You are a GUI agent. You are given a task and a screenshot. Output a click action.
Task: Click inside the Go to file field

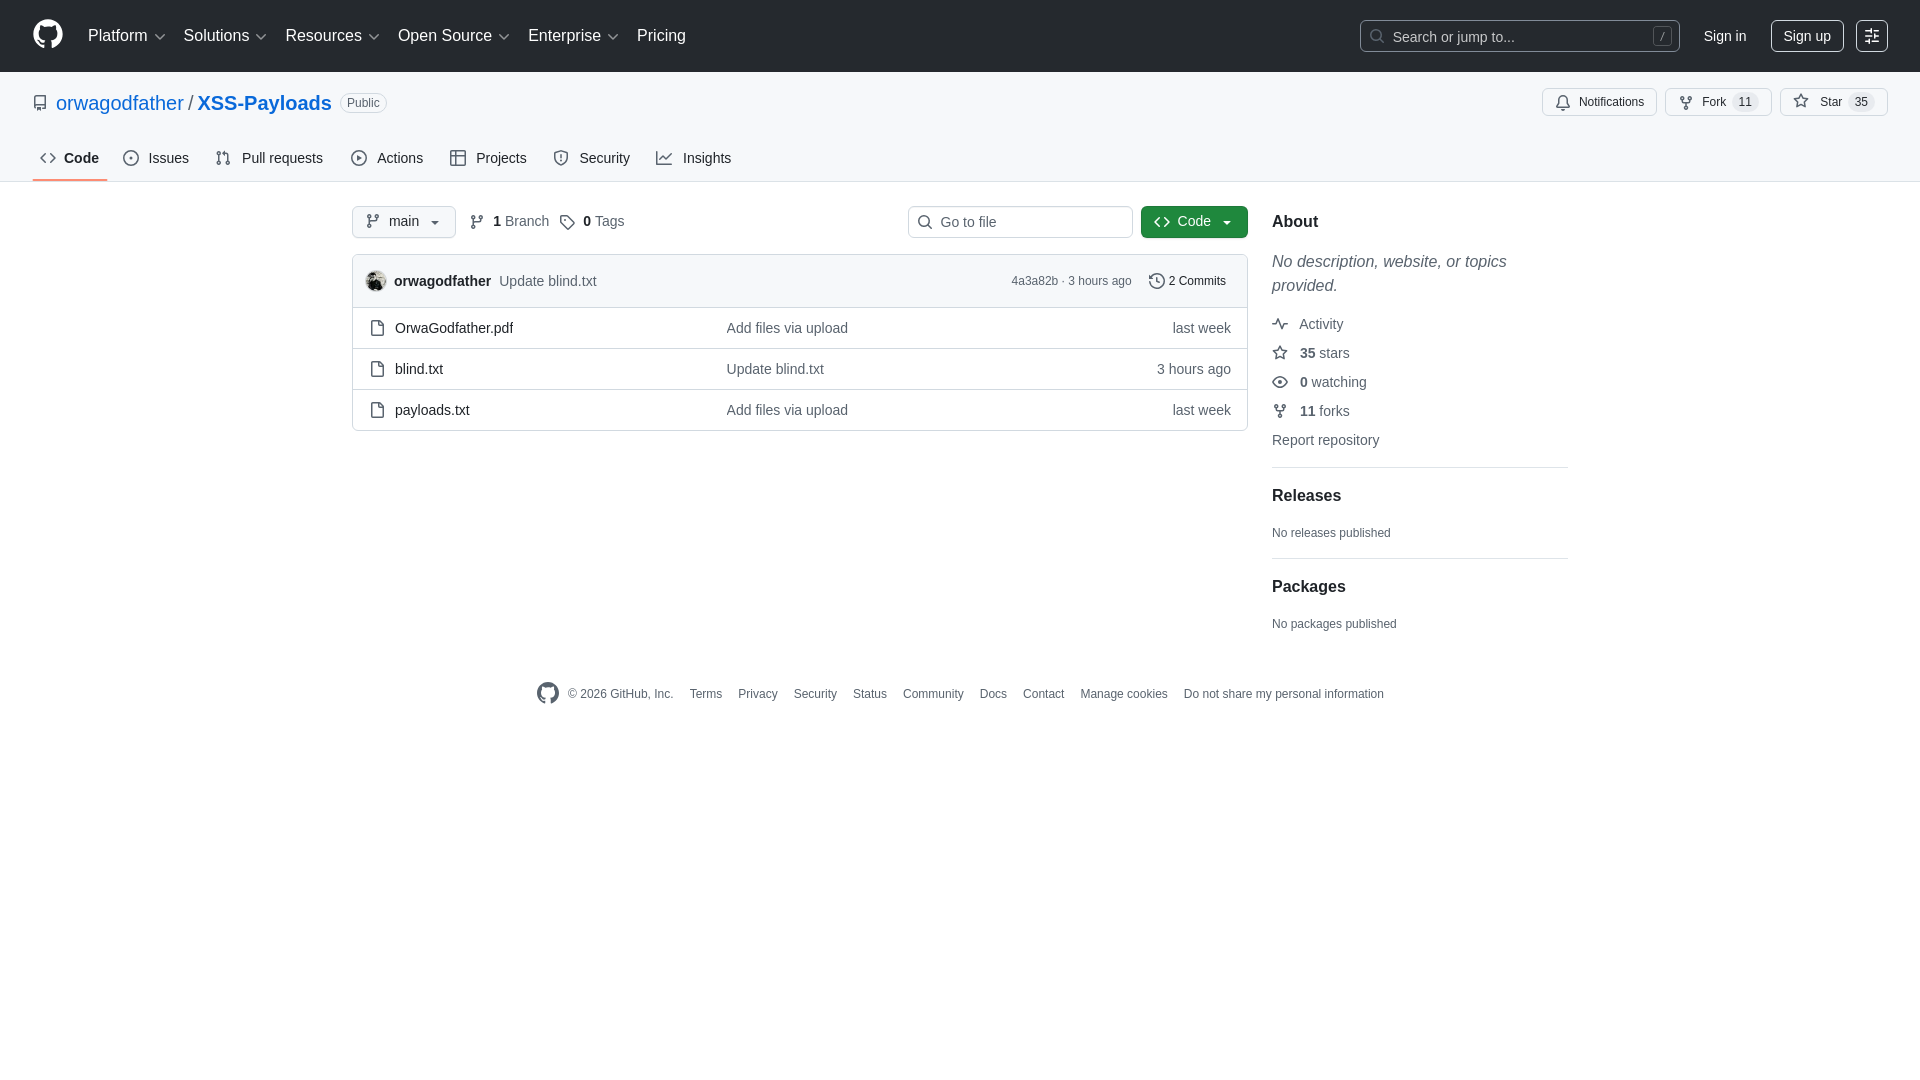[1020, 222]
